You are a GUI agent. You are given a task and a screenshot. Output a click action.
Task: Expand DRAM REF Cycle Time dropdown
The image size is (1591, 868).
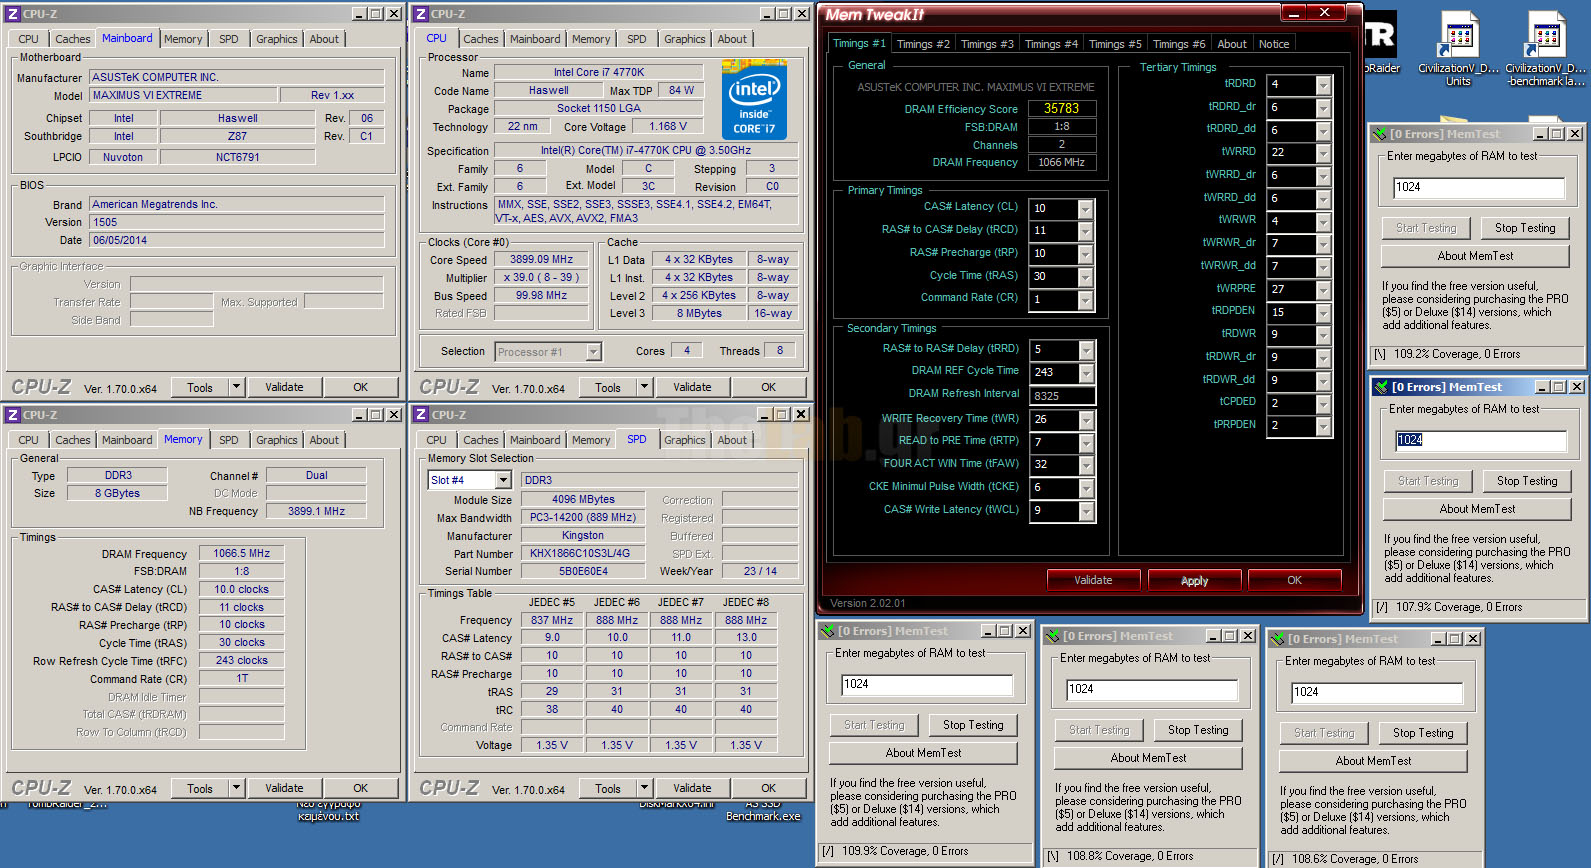tap(1086, 373)
